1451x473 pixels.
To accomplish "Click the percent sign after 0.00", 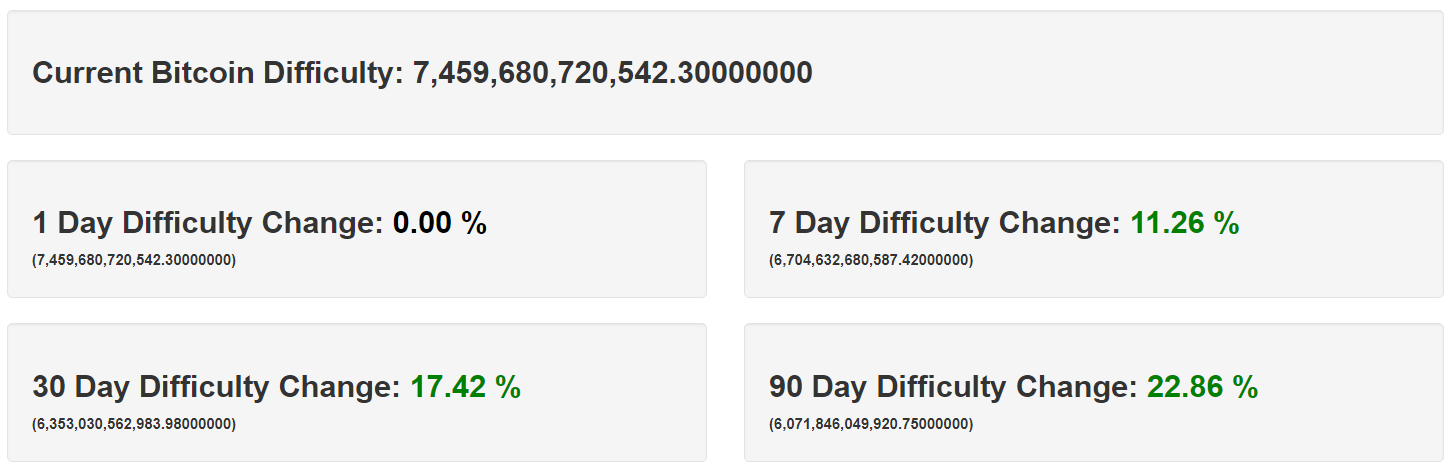I will click(474, 224).
